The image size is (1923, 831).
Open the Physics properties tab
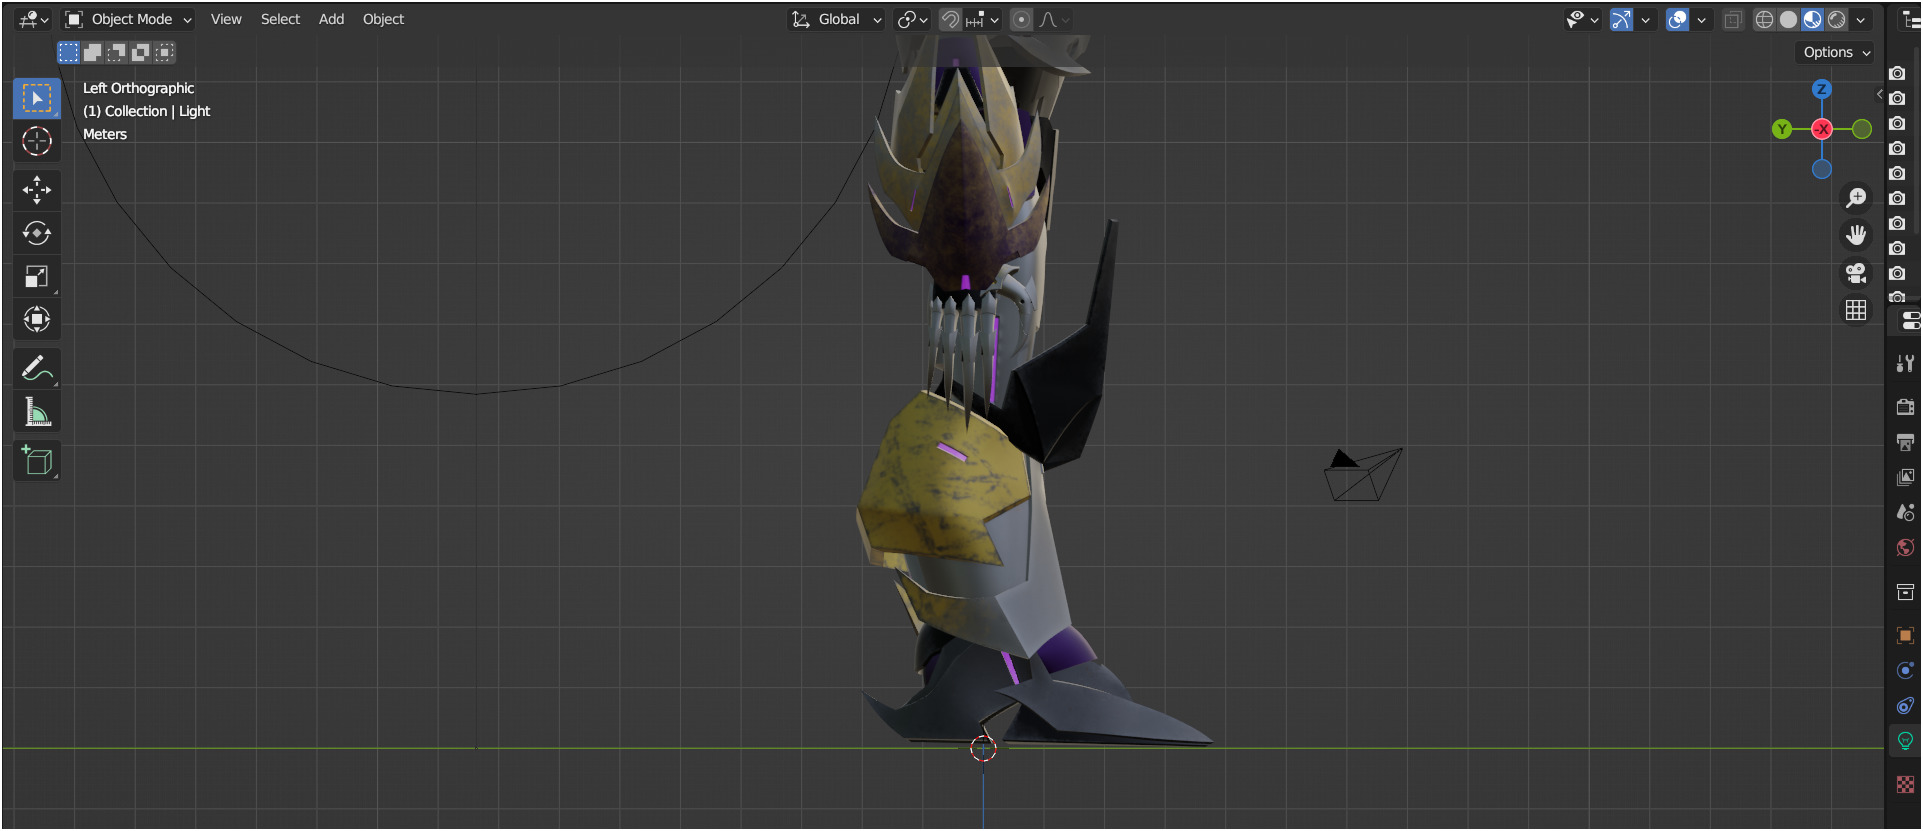pos(1905,670)
